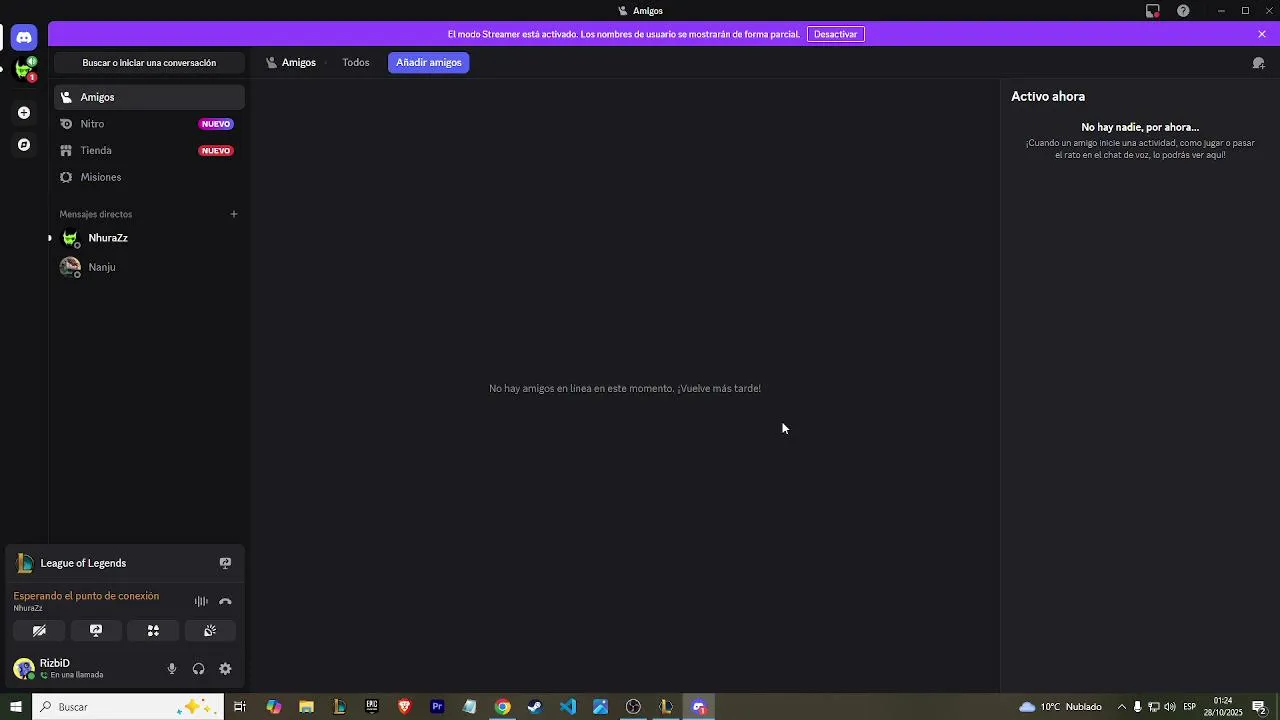
Task: Disconnect from the call
Action: tap(225, 601)
